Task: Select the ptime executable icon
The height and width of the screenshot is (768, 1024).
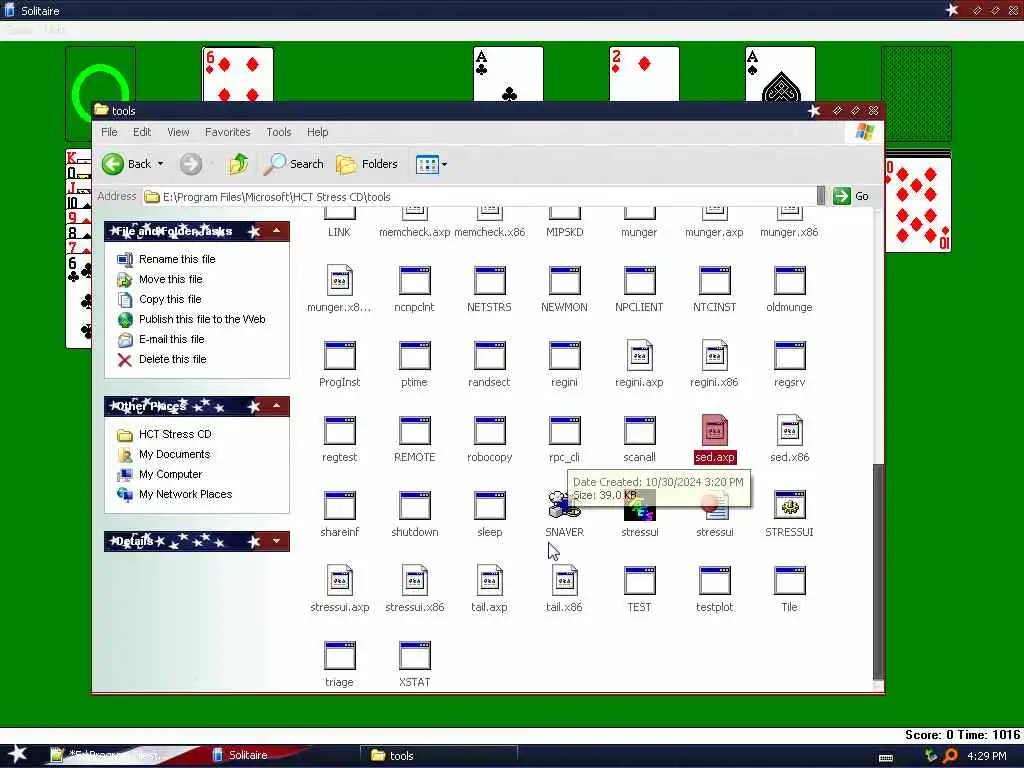Action: 414,356
